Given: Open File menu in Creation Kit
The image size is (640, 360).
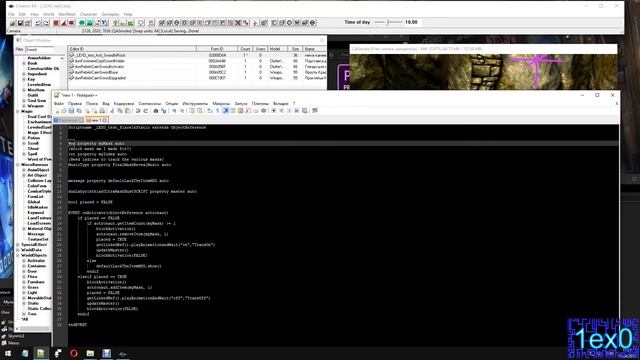Looking at the screenshot, I should pos(11,14).
